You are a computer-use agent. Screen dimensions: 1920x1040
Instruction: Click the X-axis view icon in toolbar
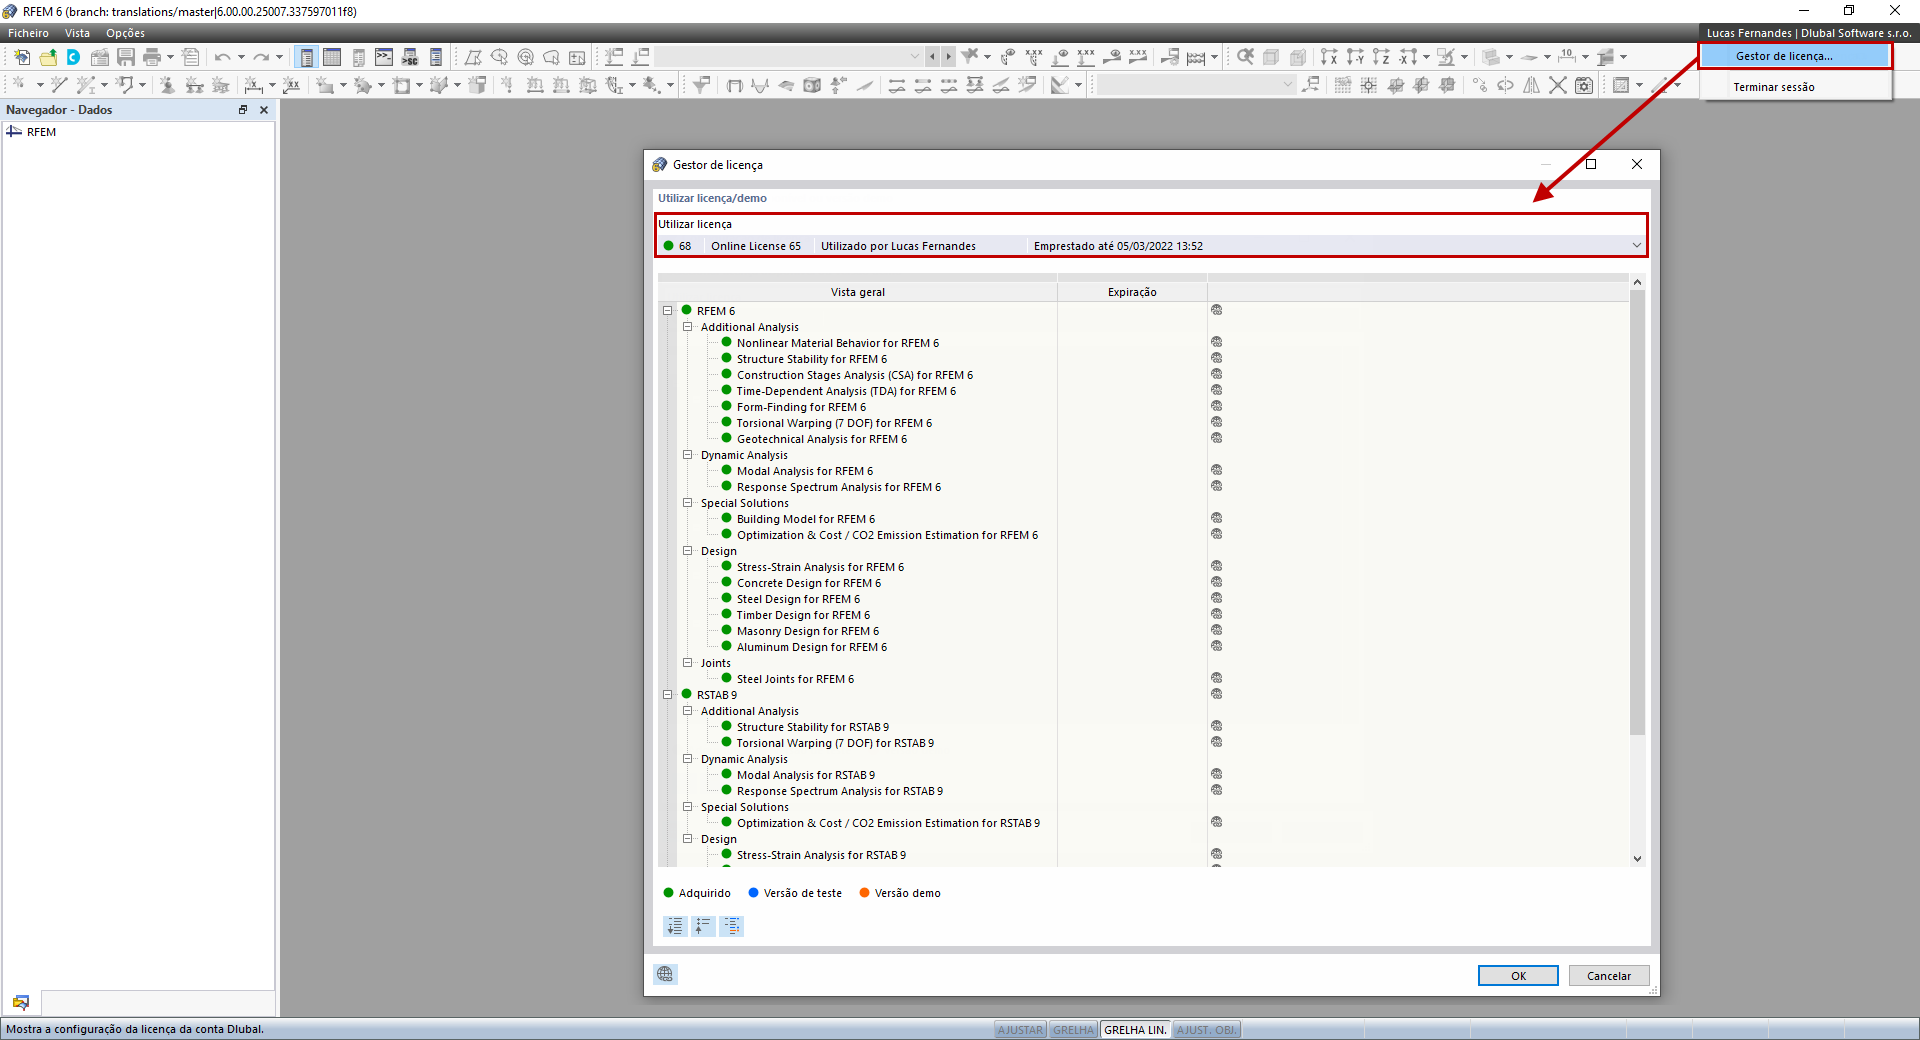(1329, 57)
